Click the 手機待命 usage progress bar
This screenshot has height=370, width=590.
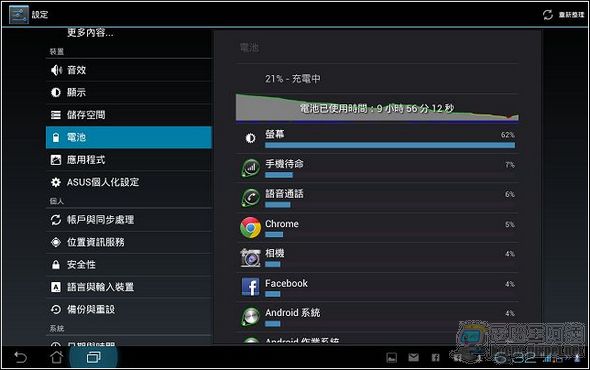tap(279, 175)
